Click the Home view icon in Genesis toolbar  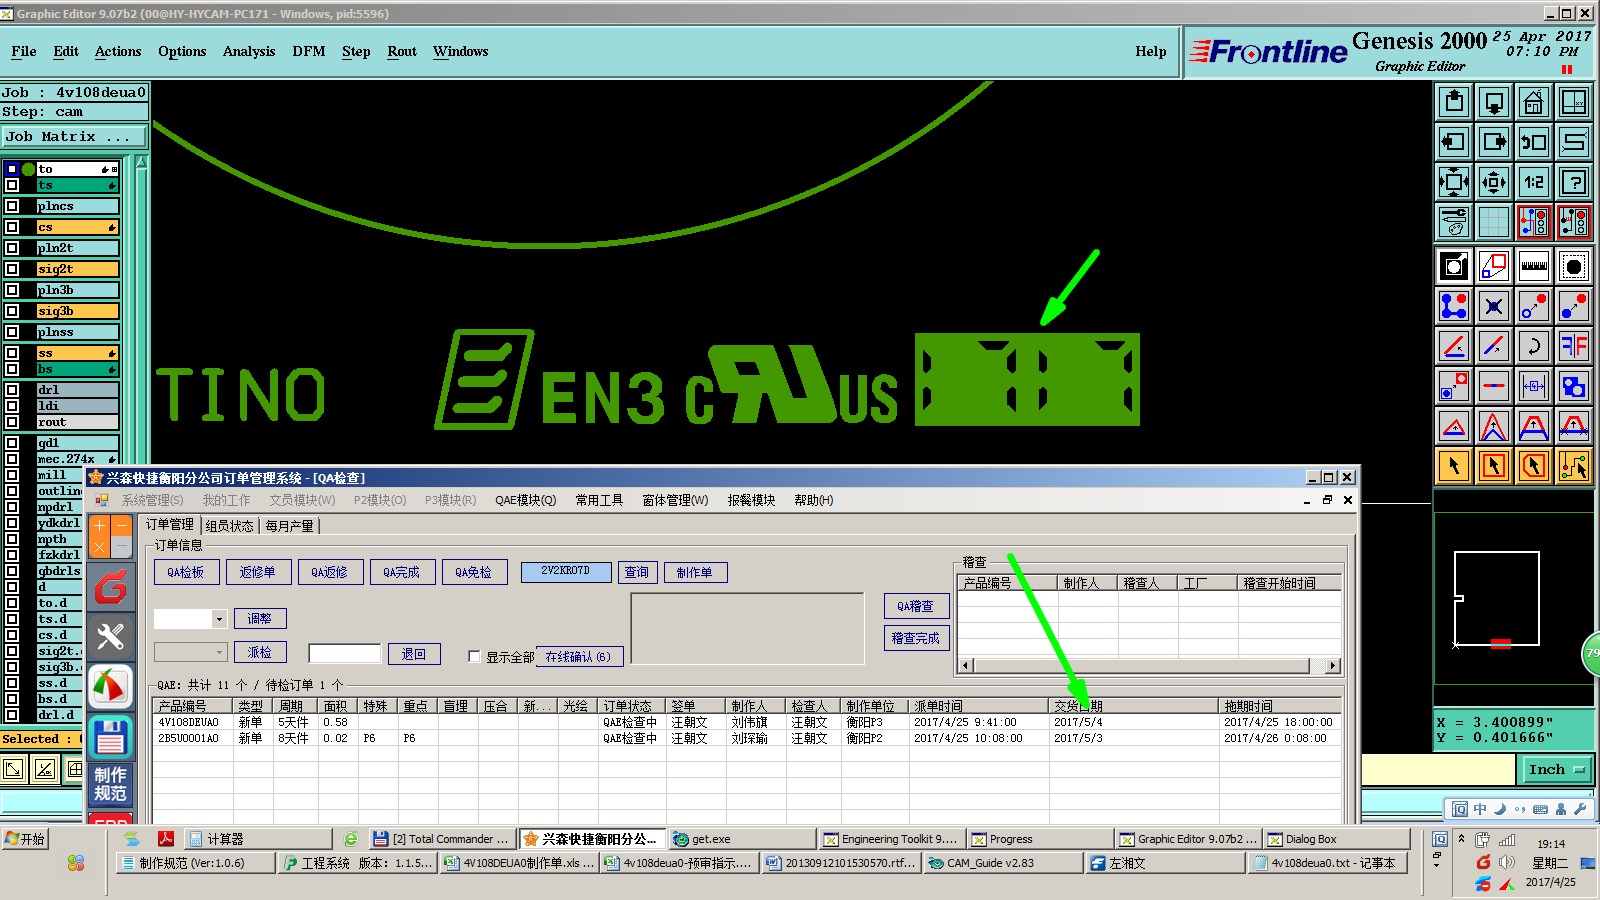click(x=1533, y=102)
